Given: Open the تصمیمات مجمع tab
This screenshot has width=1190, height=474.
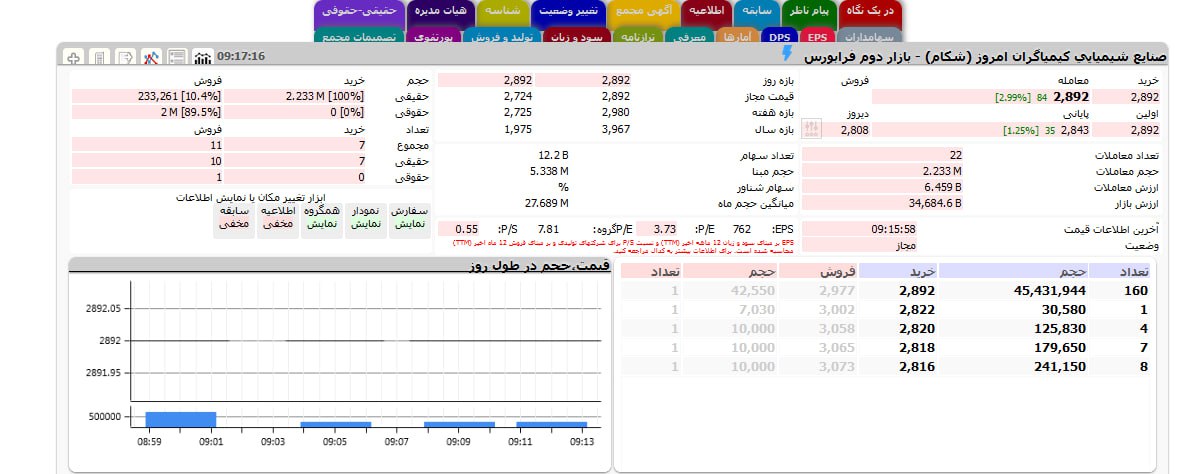Looking at the screenshot, I should (359, 36).
